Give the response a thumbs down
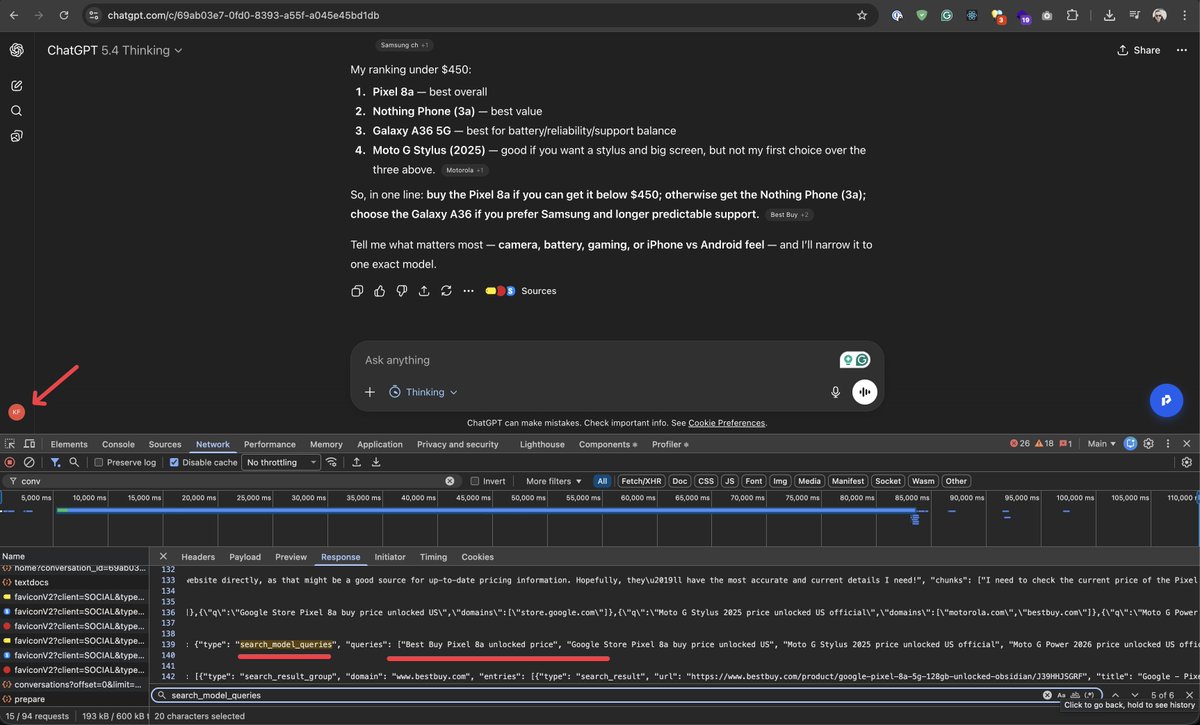The height and width of the screenshot is (725, 1200). (401, 291)
